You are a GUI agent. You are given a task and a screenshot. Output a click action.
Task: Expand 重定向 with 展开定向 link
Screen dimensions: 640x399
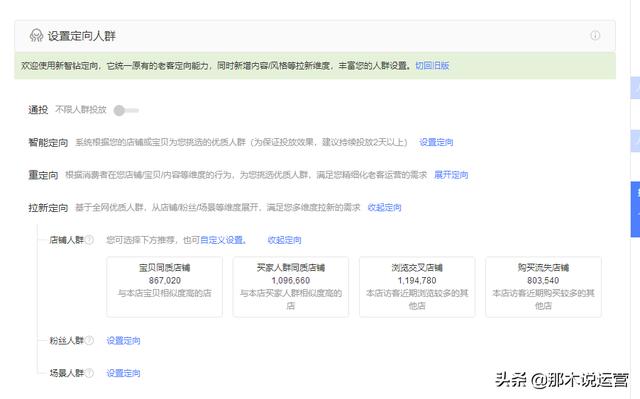click(451, 175)
